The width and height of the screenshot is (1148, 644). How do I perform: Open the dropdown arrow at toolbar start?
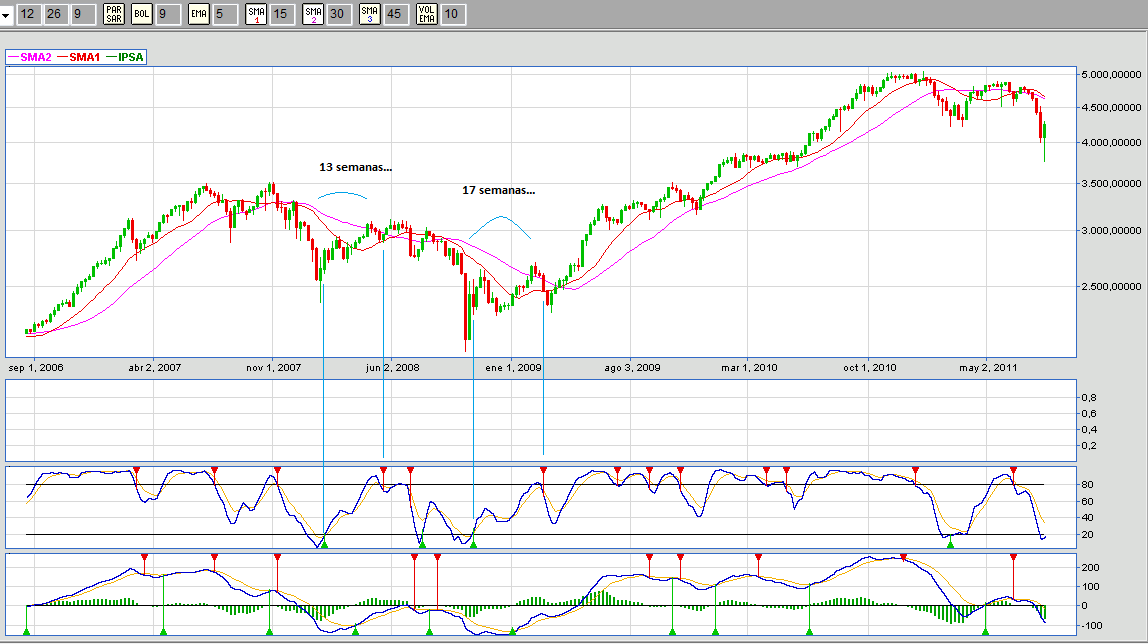click(x=6, y=15)
